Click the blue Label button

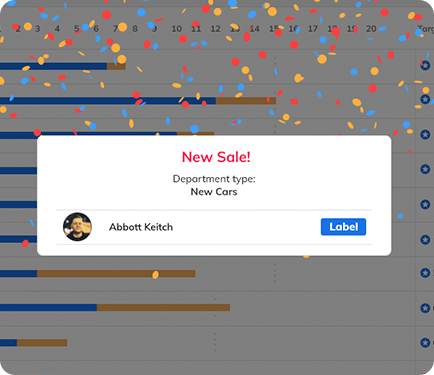[343, 227]
